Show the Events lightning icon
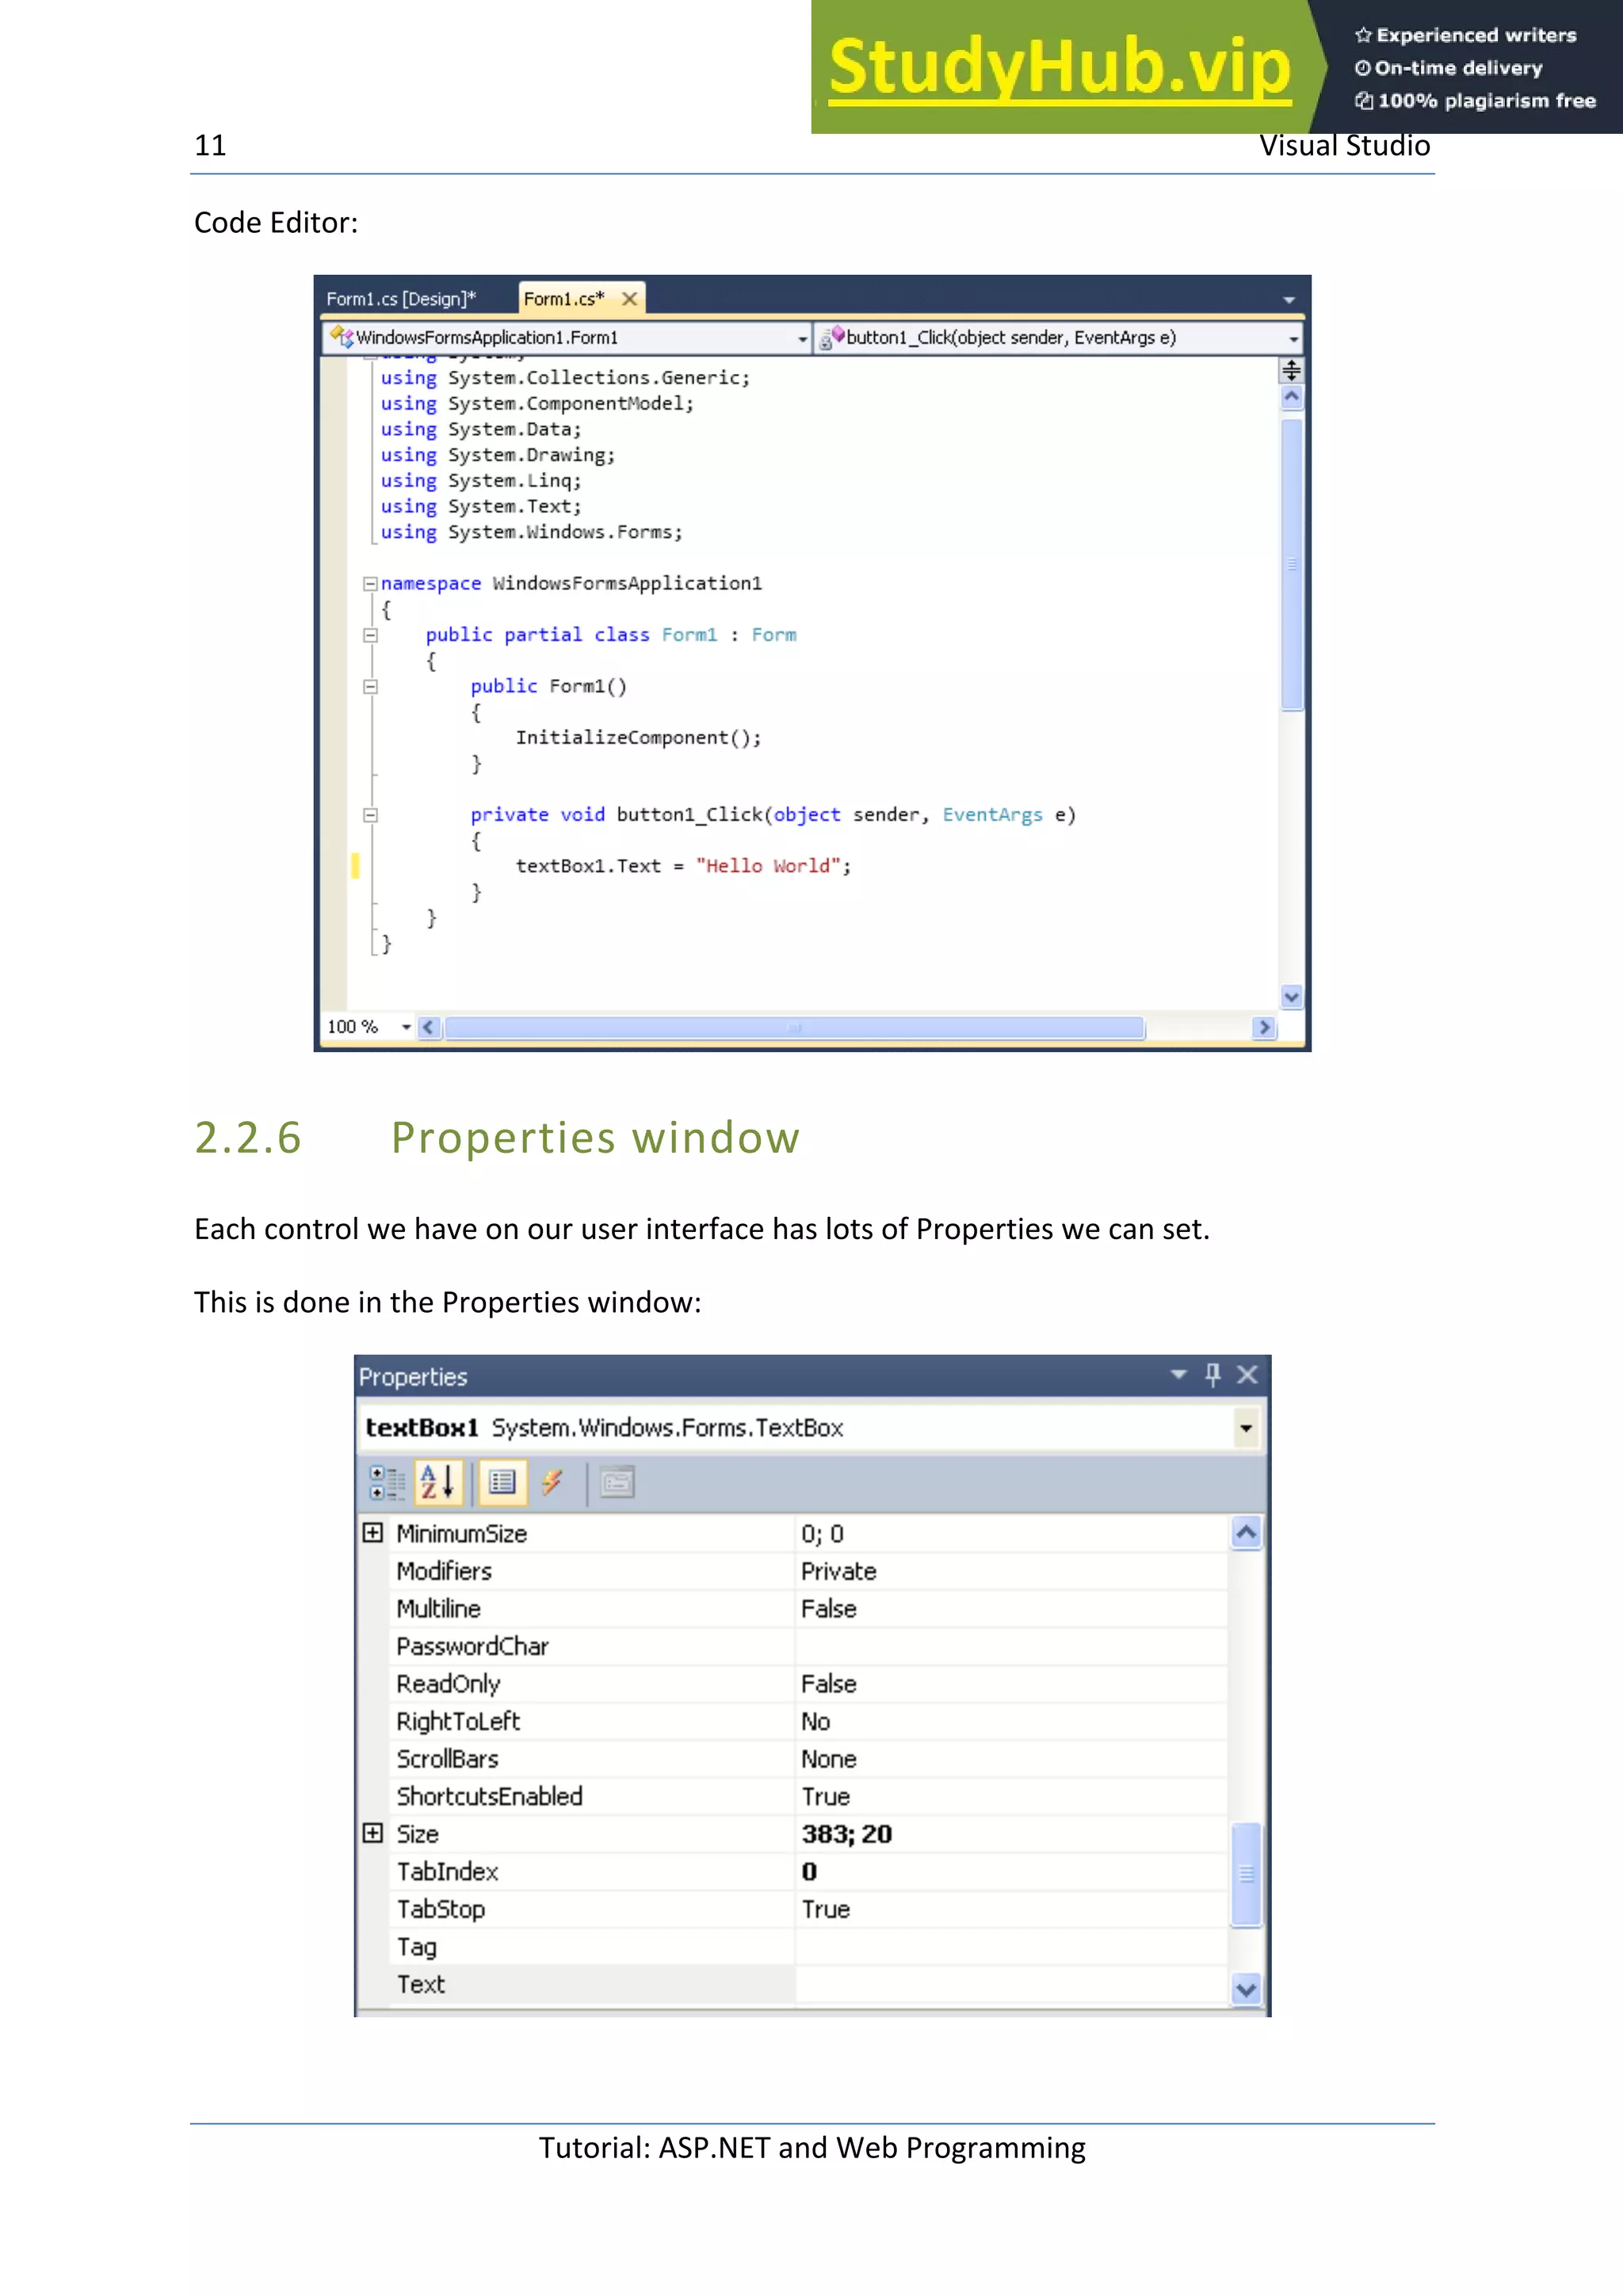The height and width of the screenshot is (2296, 1623). pos(552,1483)
